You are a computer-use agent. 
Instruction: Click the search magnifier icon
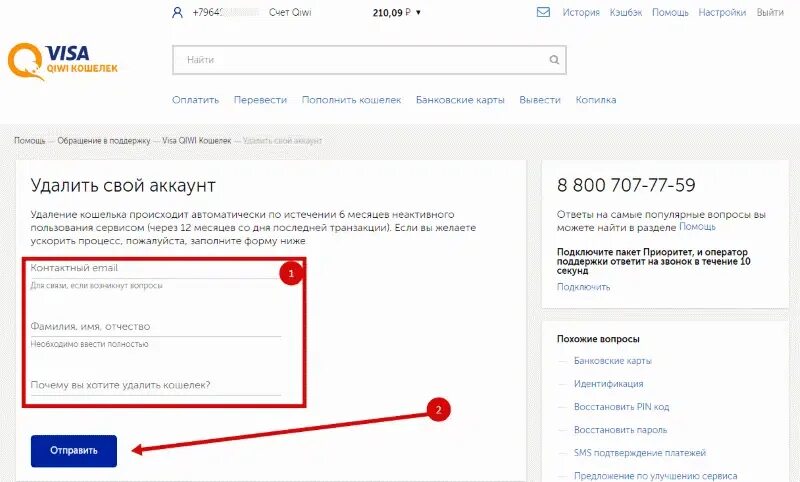point(554,60)
